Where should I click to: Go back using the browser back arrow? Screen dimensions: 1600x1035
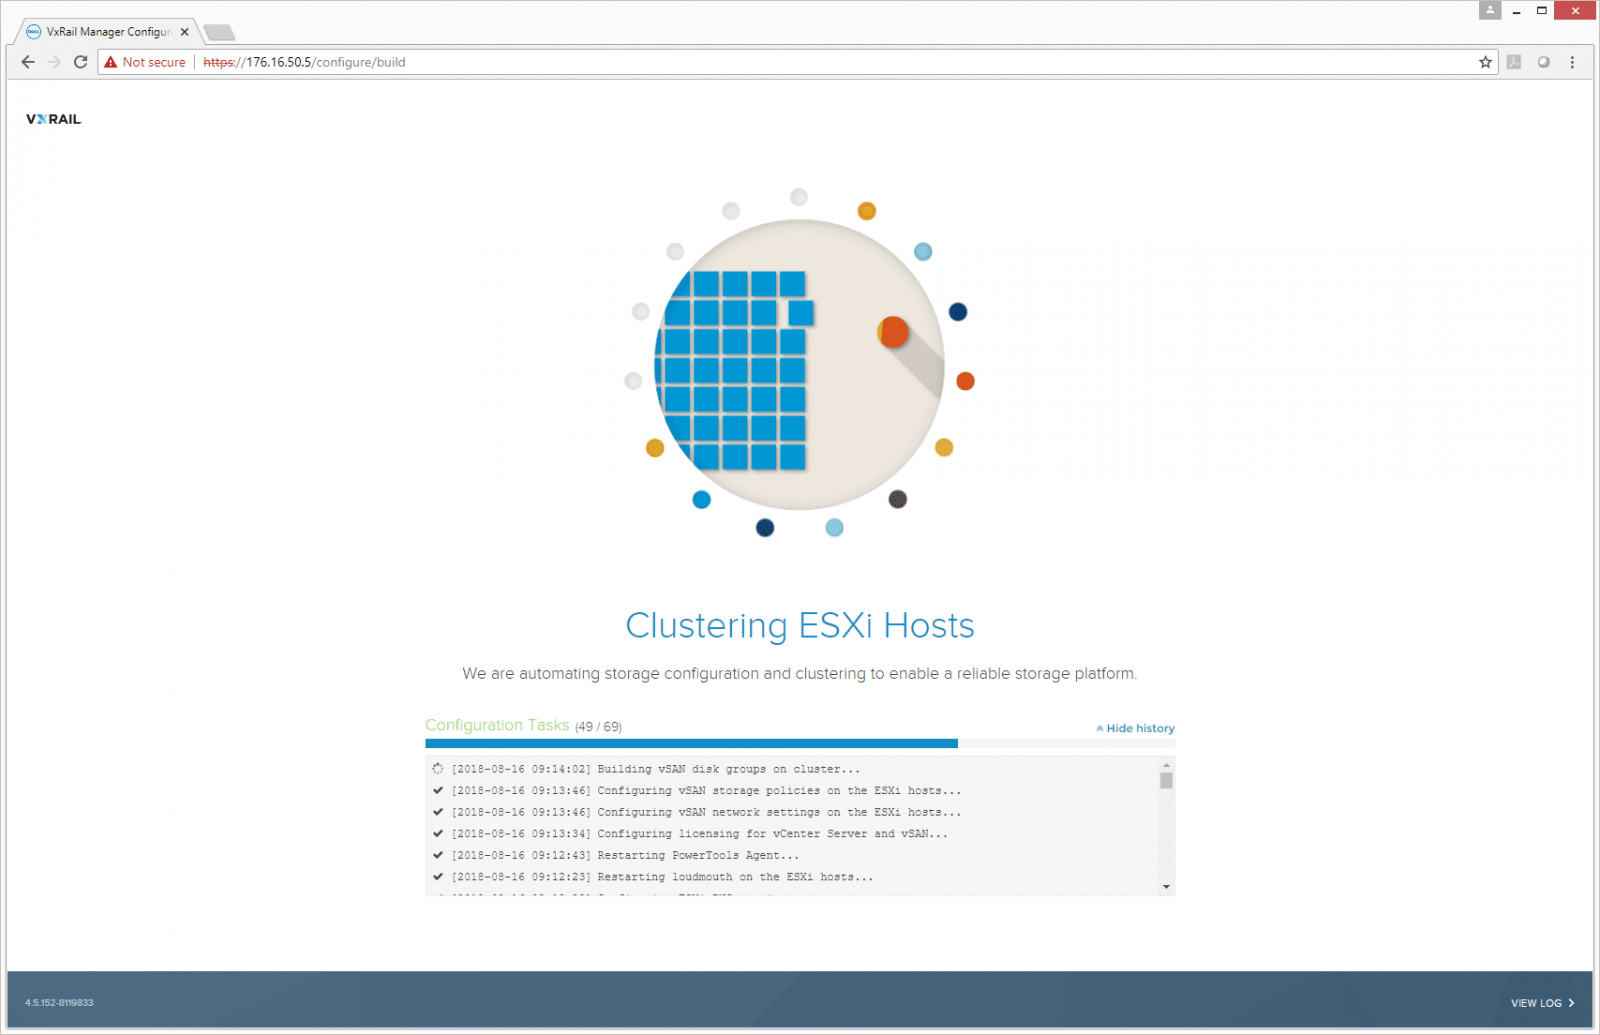28,62
